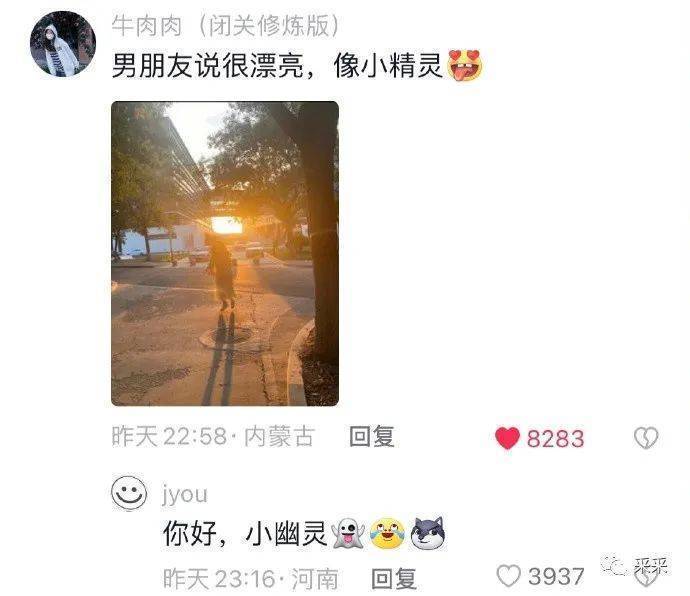Tap the 3937 like count
This screenshot has width=690, height=596.
click(x=556, y=576)
